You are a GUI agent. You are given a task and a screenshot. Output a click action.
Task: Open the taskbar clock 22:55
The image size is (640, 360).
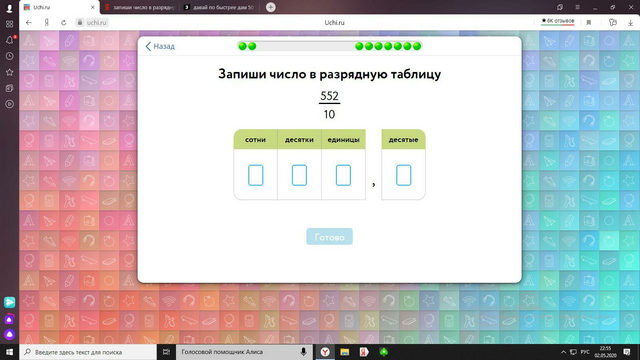605,352
